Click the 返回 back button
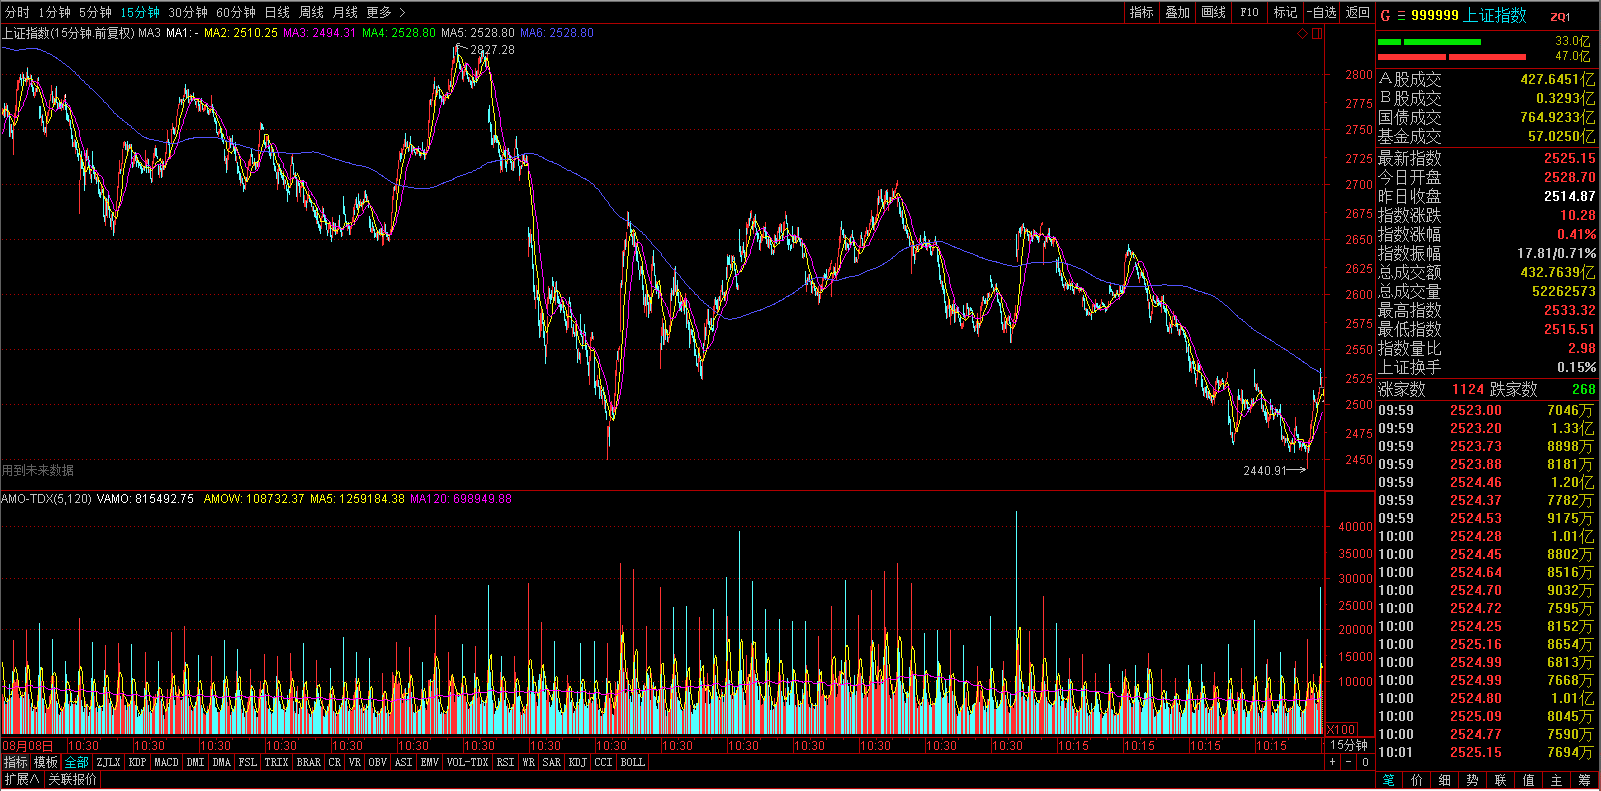Screen dimensions: 1601x791 pos(1357,12)
